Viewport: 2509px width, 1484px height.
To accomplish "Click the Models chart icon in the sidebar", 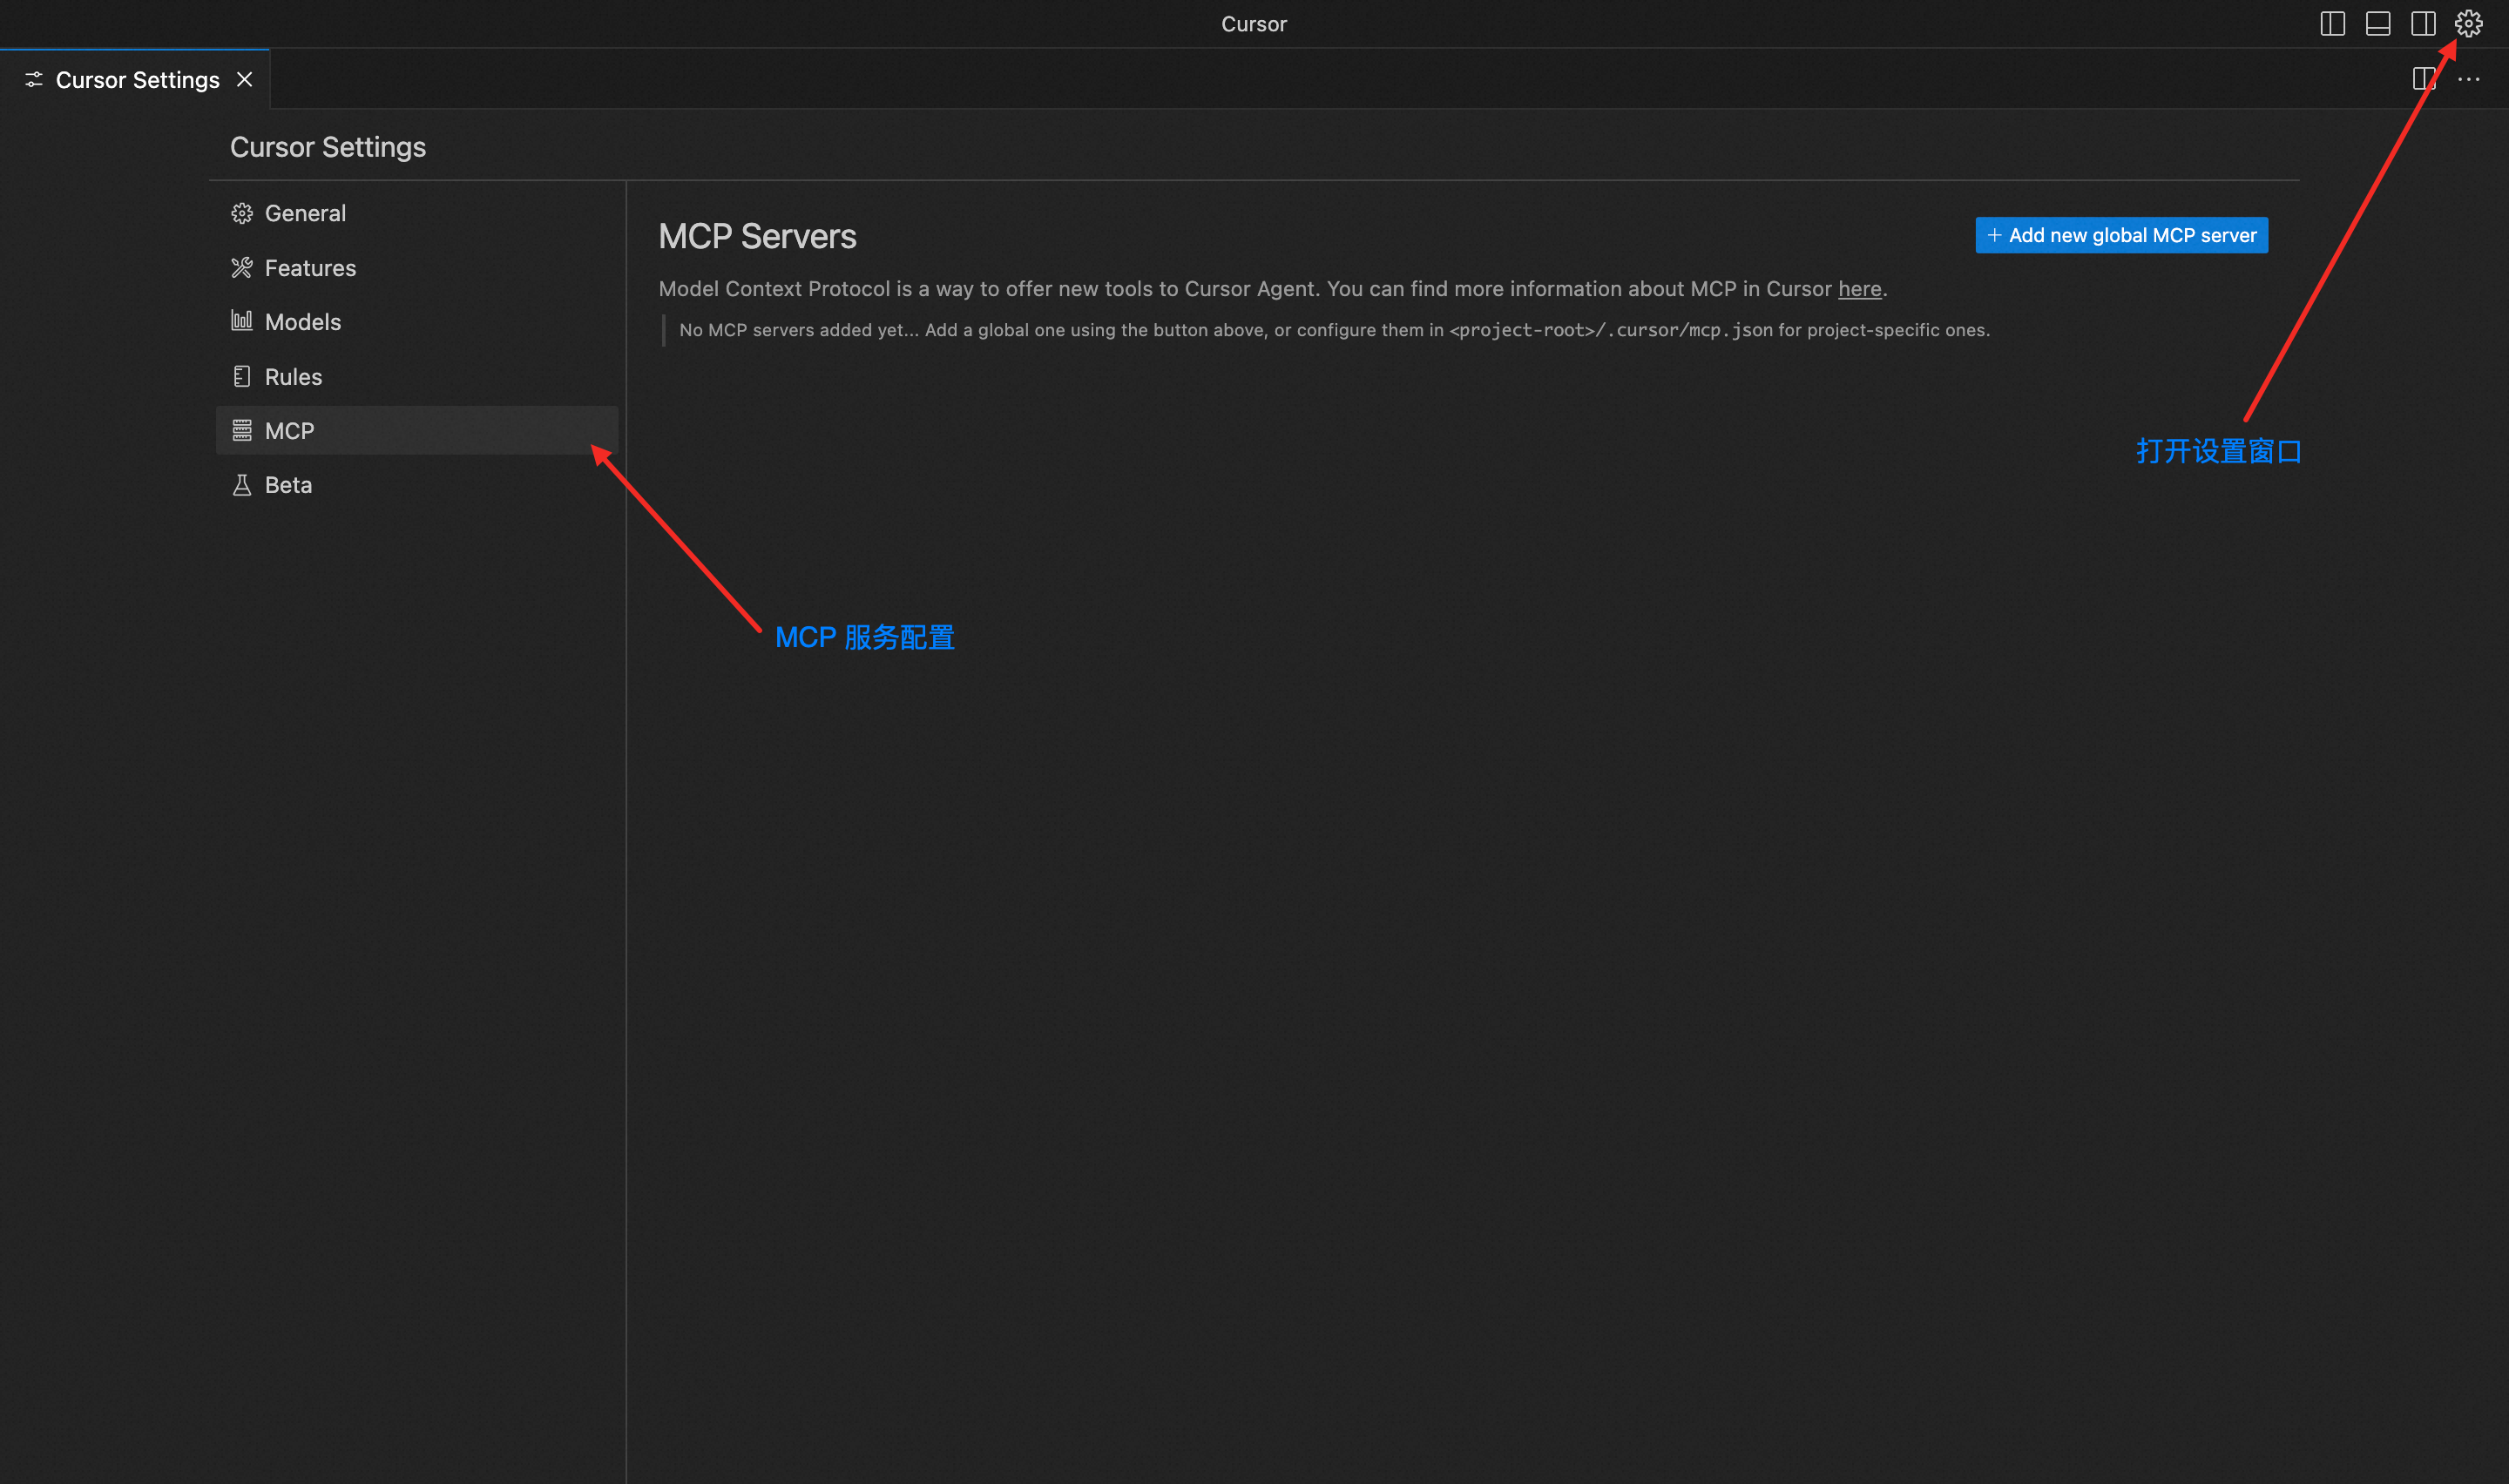I will pyautogui.click(x=242, y=321).
